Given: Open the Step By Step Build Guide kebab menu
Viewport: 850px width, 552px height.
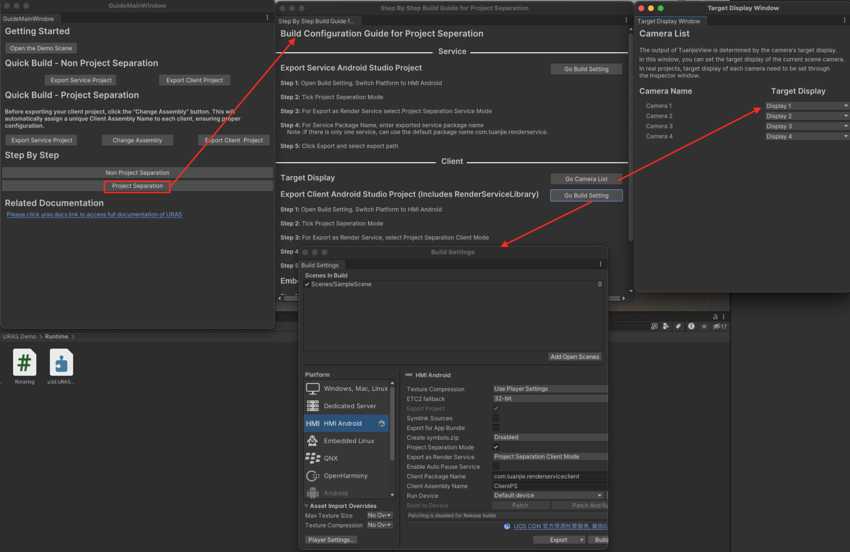Looking at the screenshot, I should [626, 21].
